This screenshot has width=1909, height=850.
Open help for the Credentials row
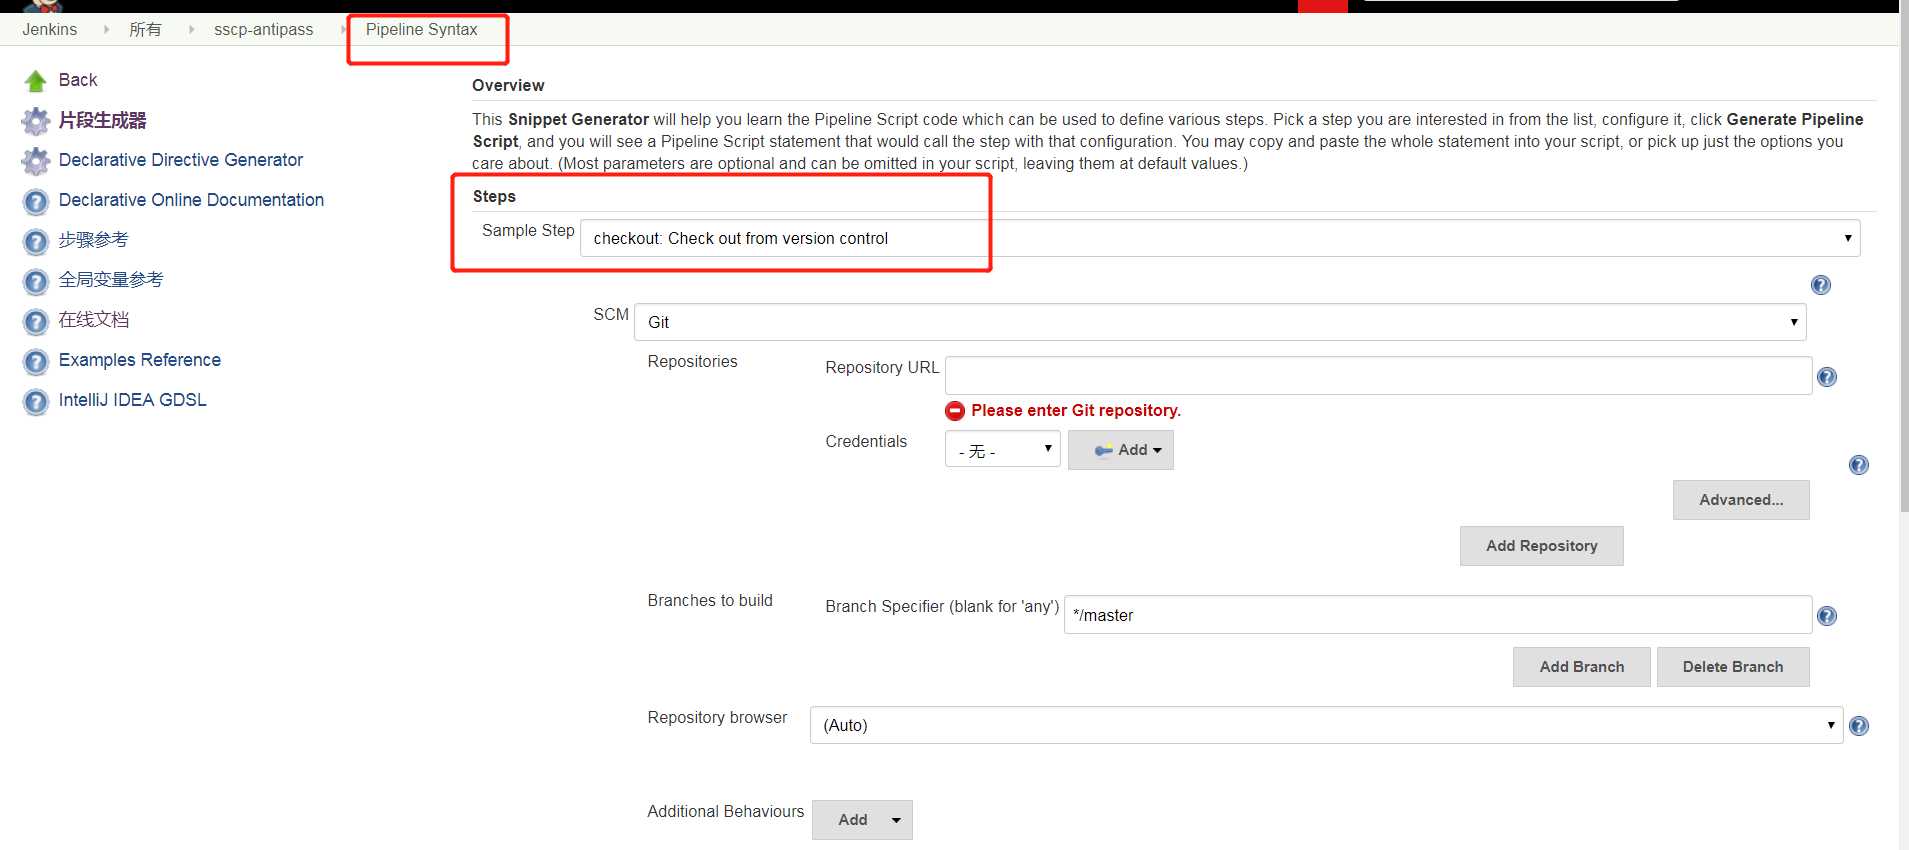point(1859,465)
